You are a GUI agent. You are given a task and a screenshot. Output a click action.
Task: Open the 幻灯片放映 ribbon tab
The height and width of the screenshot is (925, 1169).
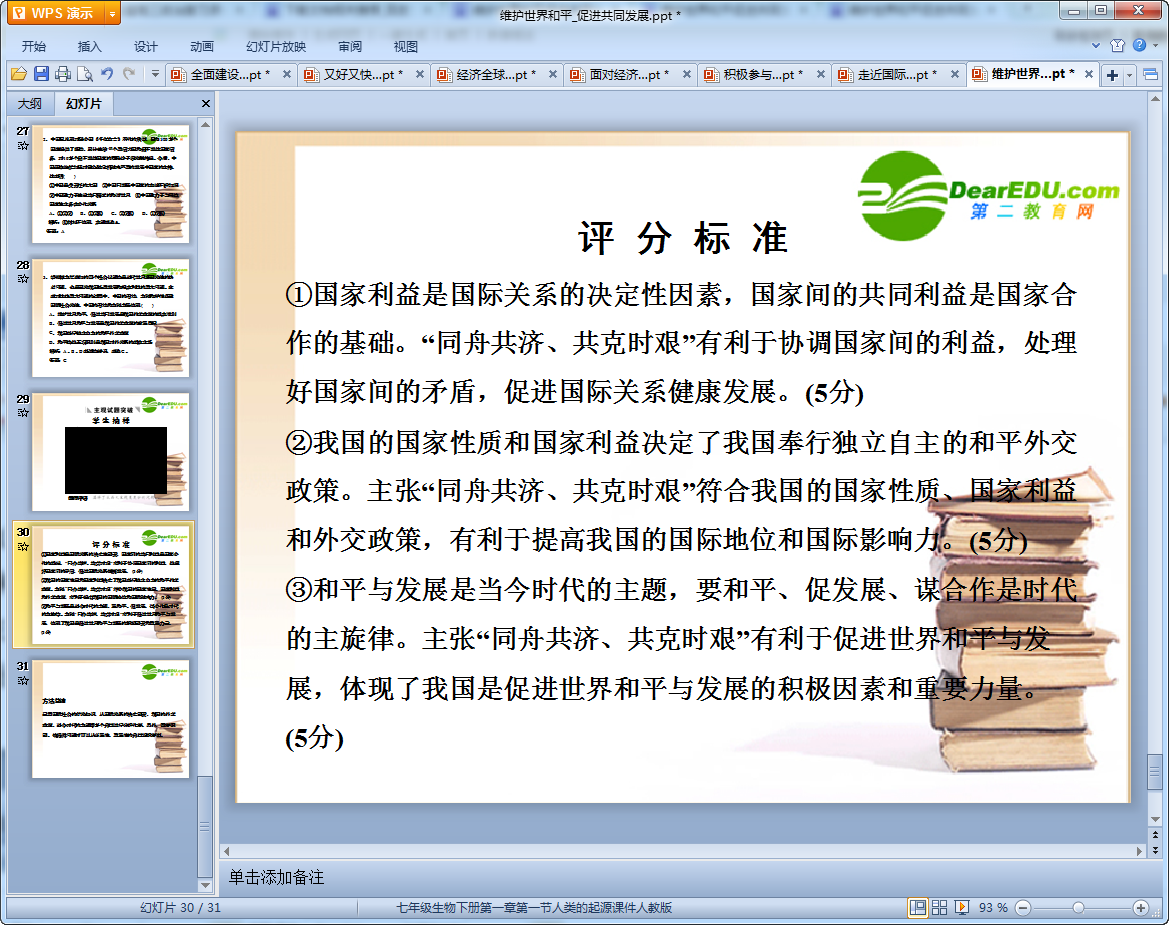pos(276,46)
